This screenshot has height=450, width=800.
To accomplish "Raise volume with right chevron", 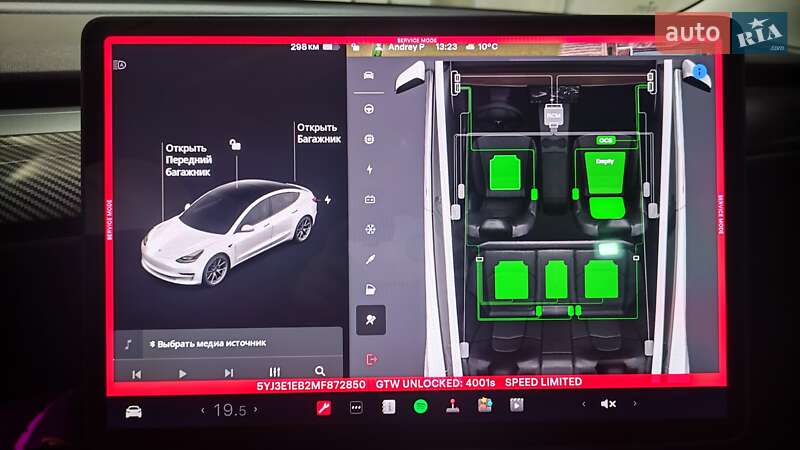I will [x=635, y=403].
